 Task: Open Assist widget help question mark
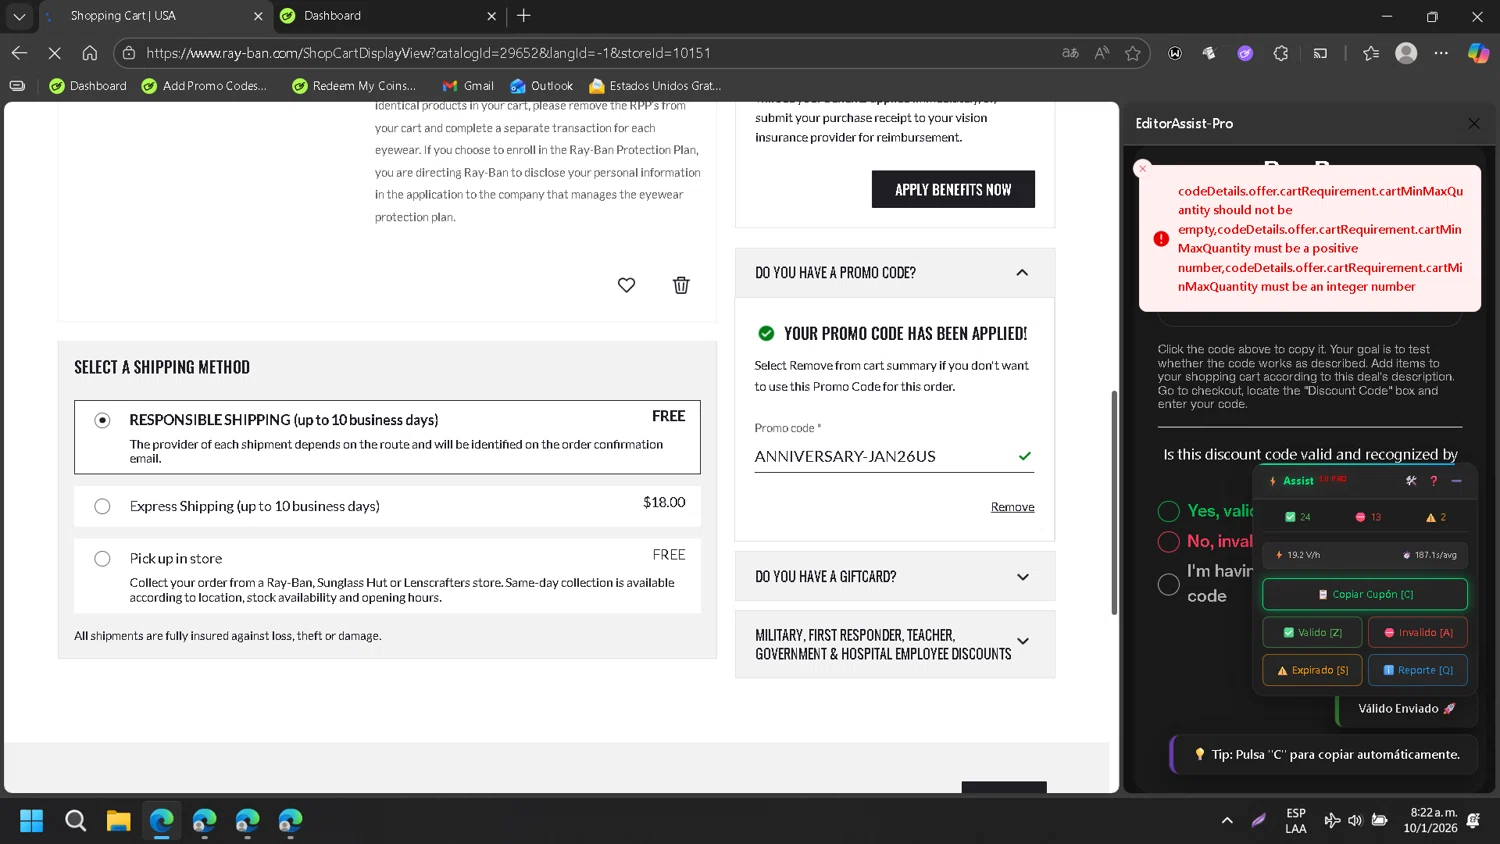click(1433, 481)
